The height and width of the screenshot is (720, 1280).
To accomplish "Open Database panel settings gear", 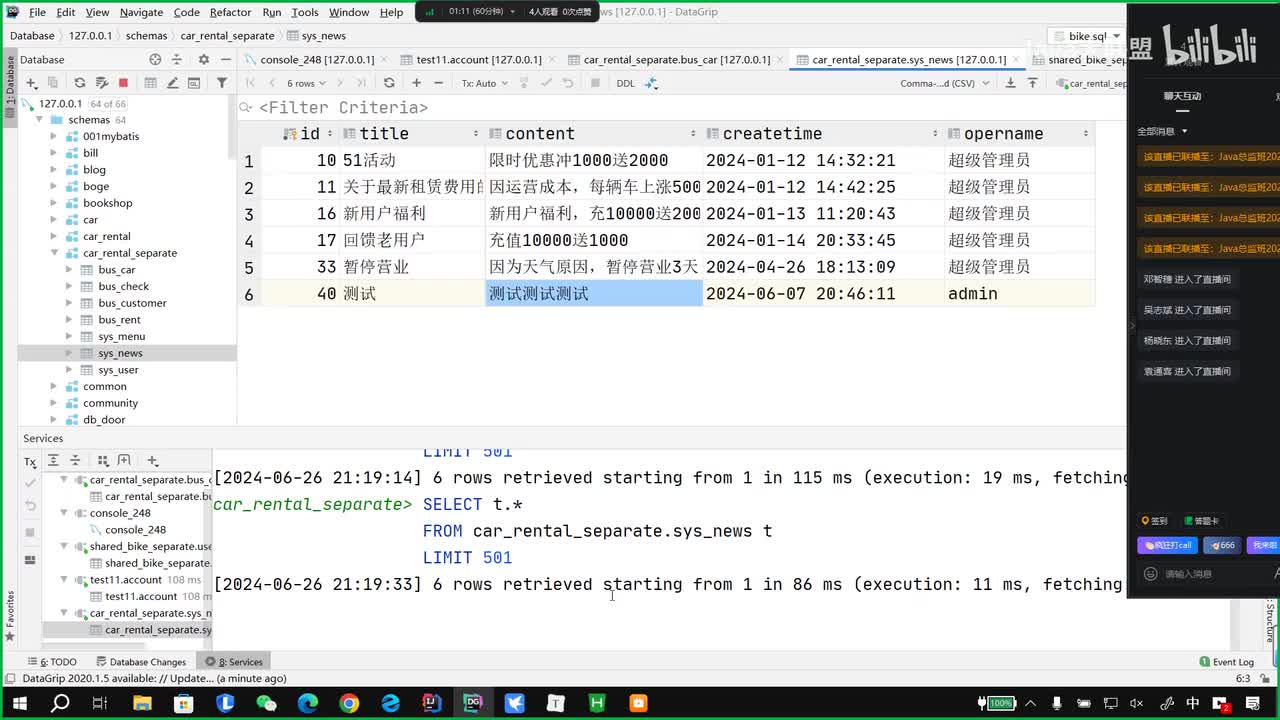I will click(203, 60).
